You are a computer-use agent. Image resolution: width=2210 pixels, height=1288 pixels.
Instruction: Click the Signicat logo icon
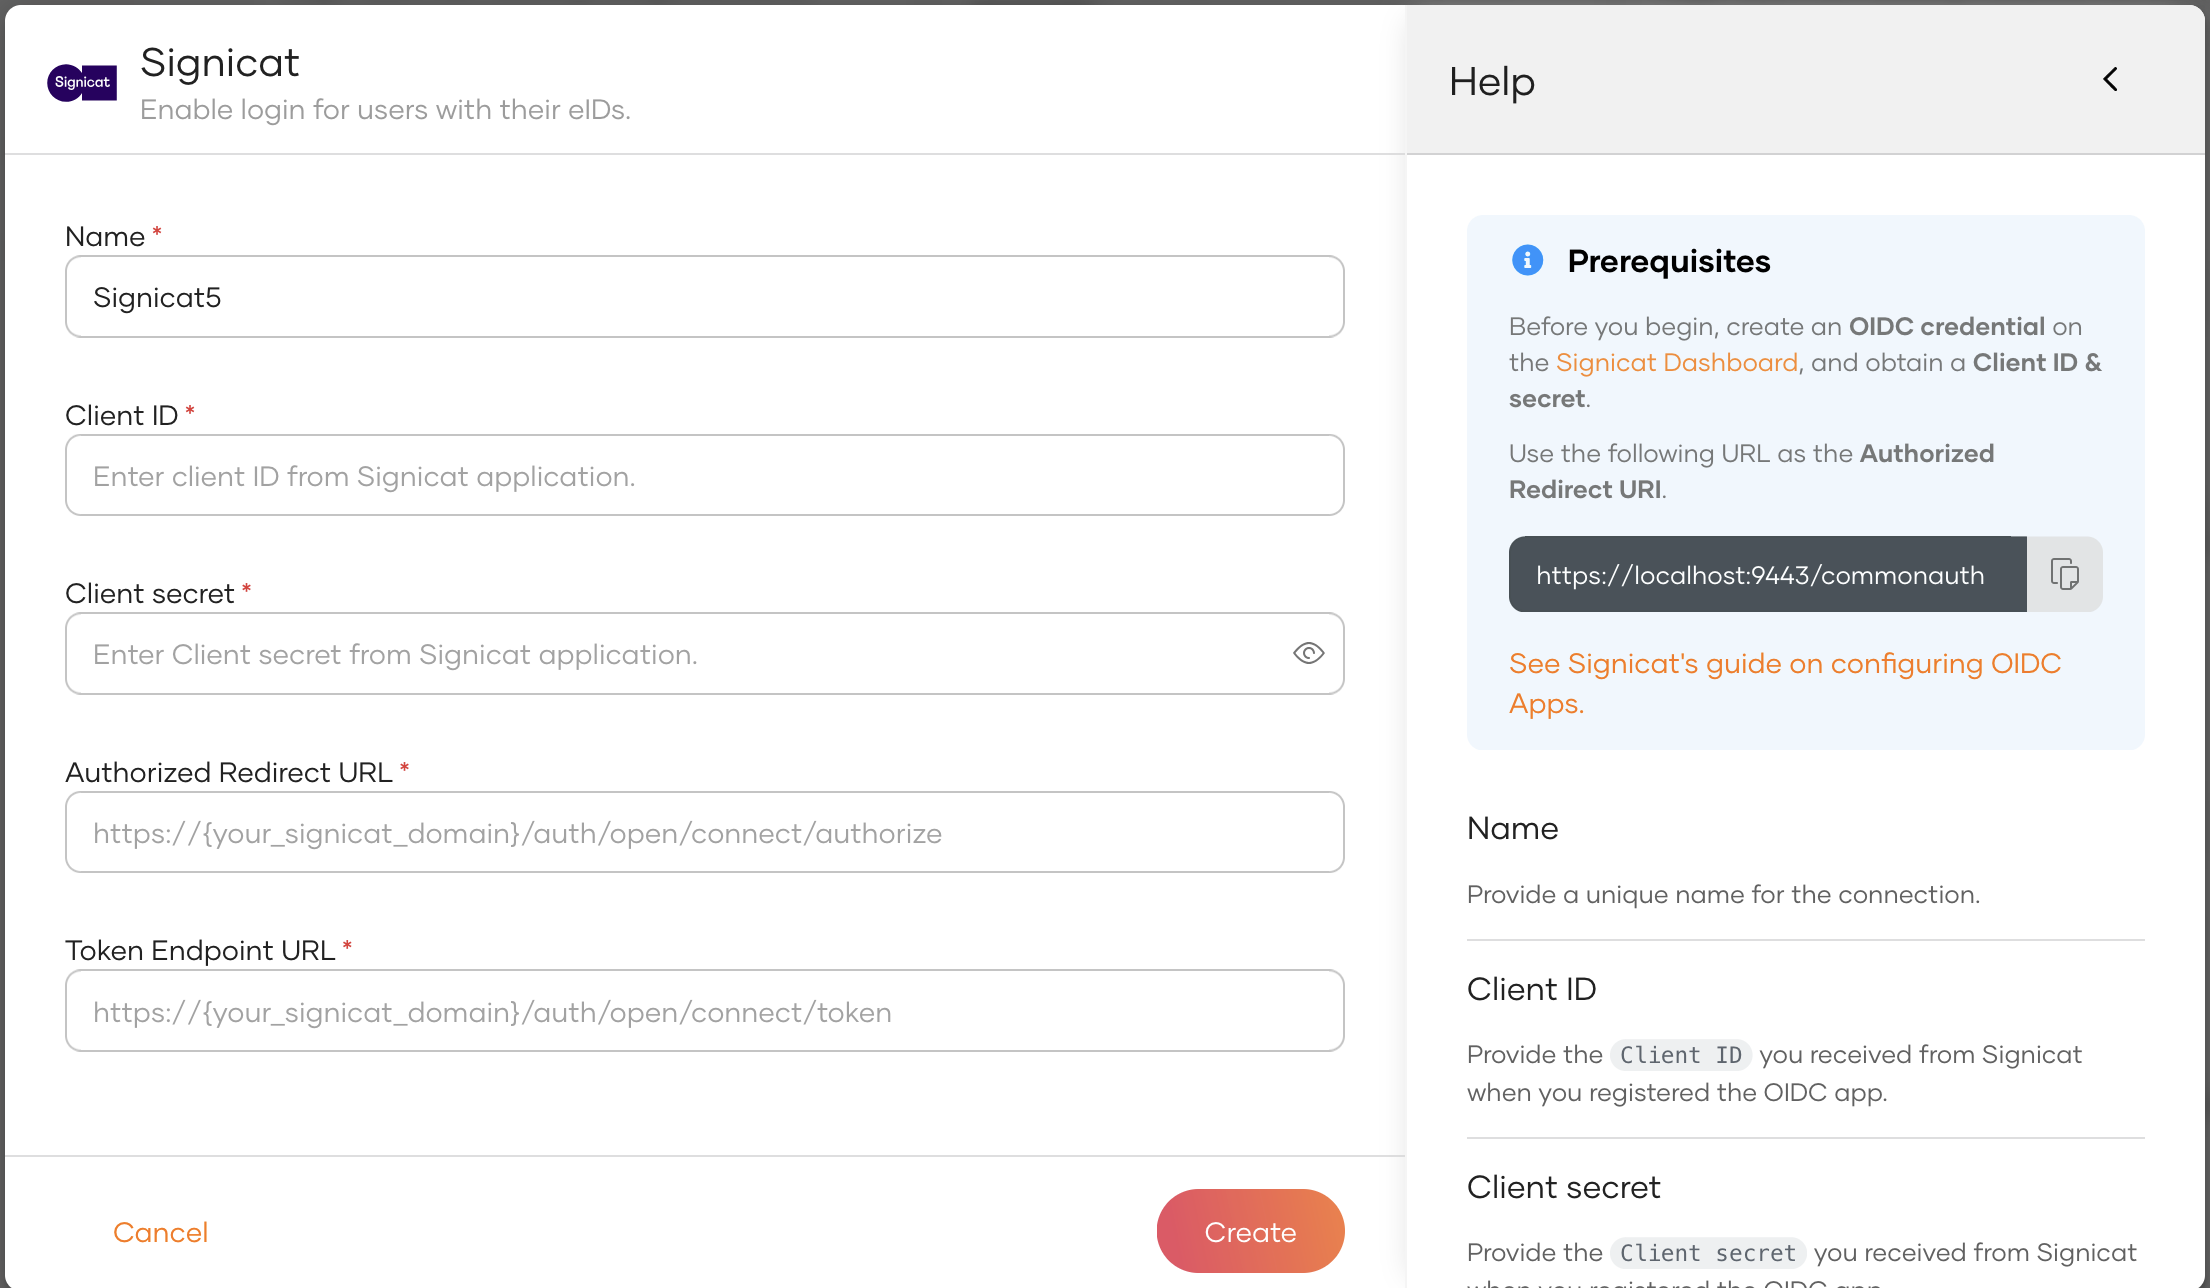pyautogui.click(x=82, y=82)
